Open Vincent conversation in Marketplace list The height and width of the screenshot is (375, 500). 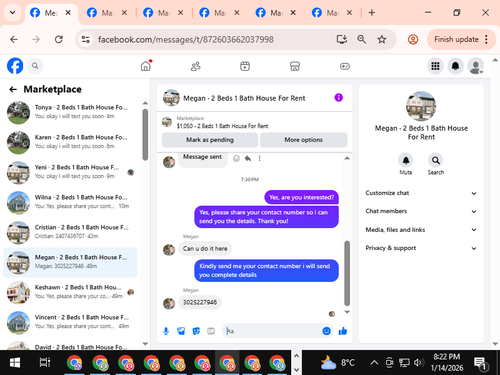[70, 322]
